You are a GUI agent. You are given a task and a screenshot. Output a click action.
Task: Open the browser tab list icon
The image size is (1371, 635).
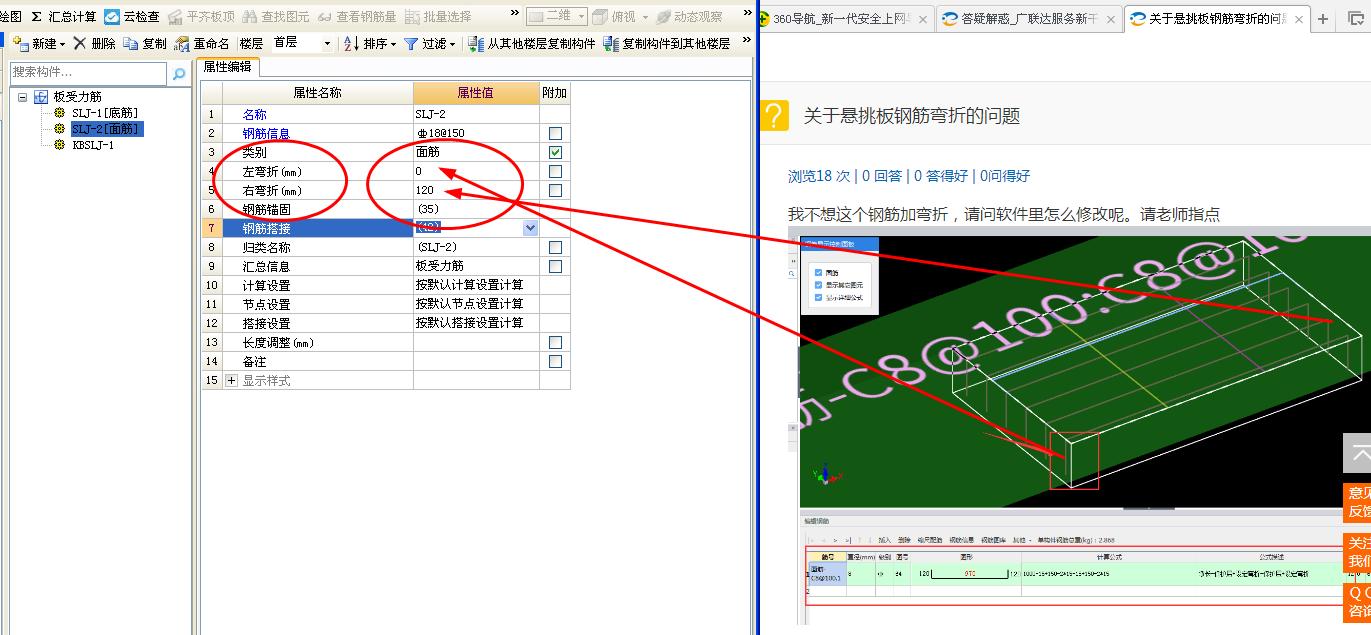click(x=1358, y=19)
